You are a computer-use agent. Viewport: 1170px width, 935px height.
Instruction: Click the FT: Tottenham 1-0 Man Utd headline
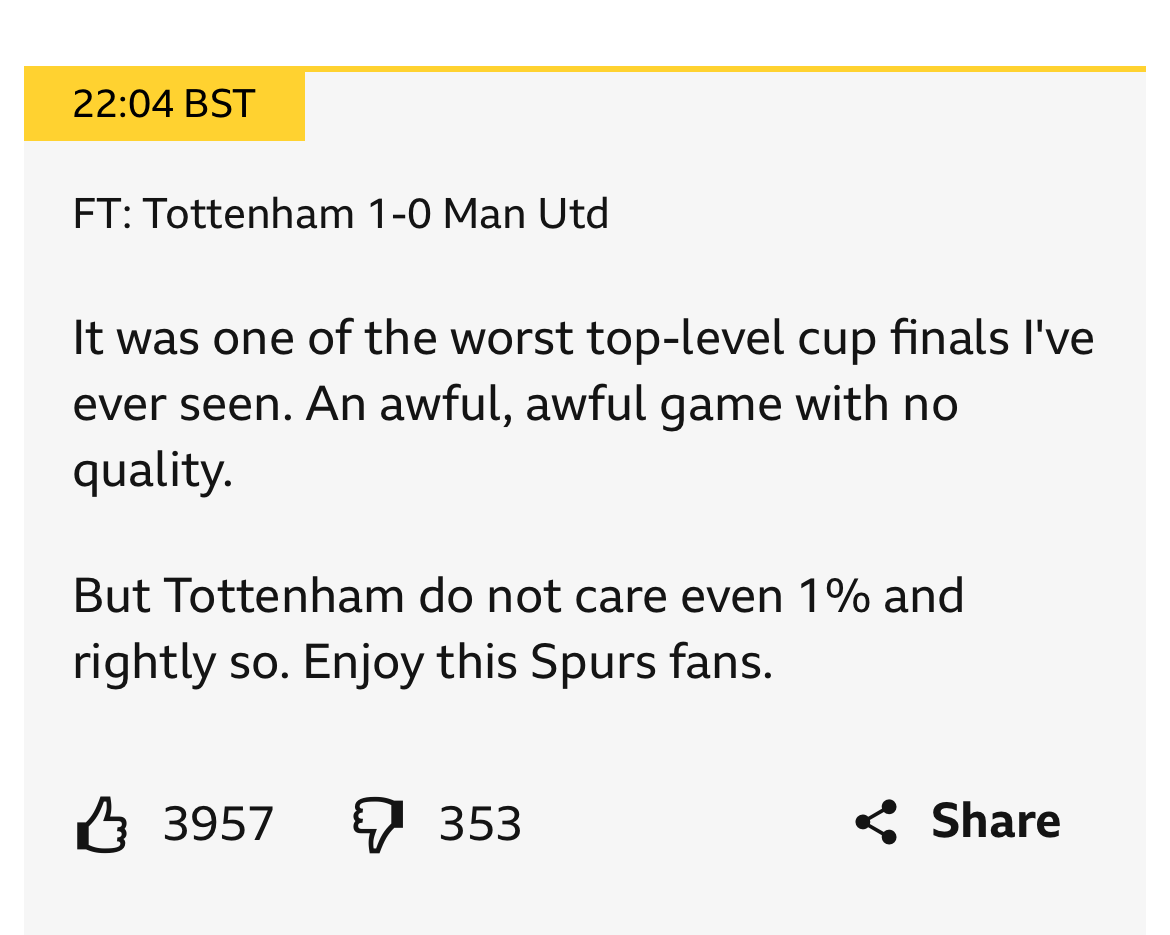[x=340, y=213]
